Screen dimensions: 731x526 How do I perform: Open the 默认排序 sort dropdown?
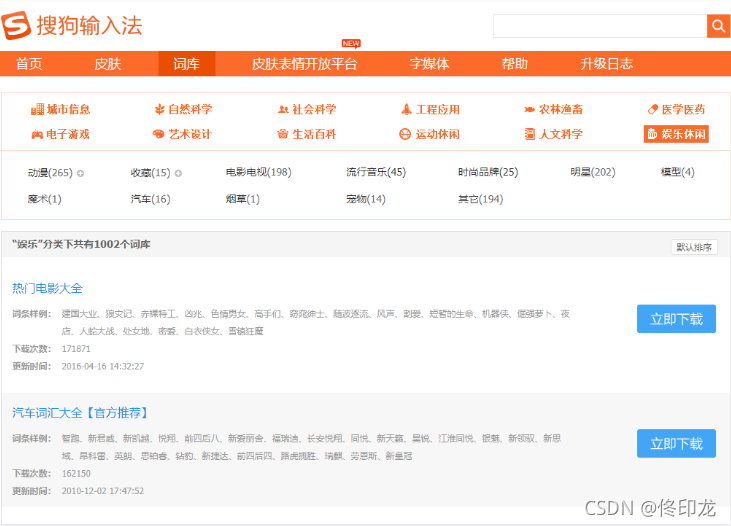coord(694,247)
